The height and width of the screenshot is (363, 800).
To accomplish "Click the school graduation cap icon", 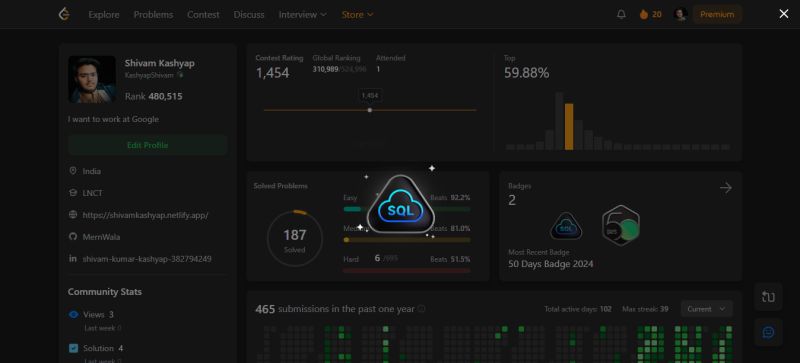I will pyautogui.click(x=73, y=193).
